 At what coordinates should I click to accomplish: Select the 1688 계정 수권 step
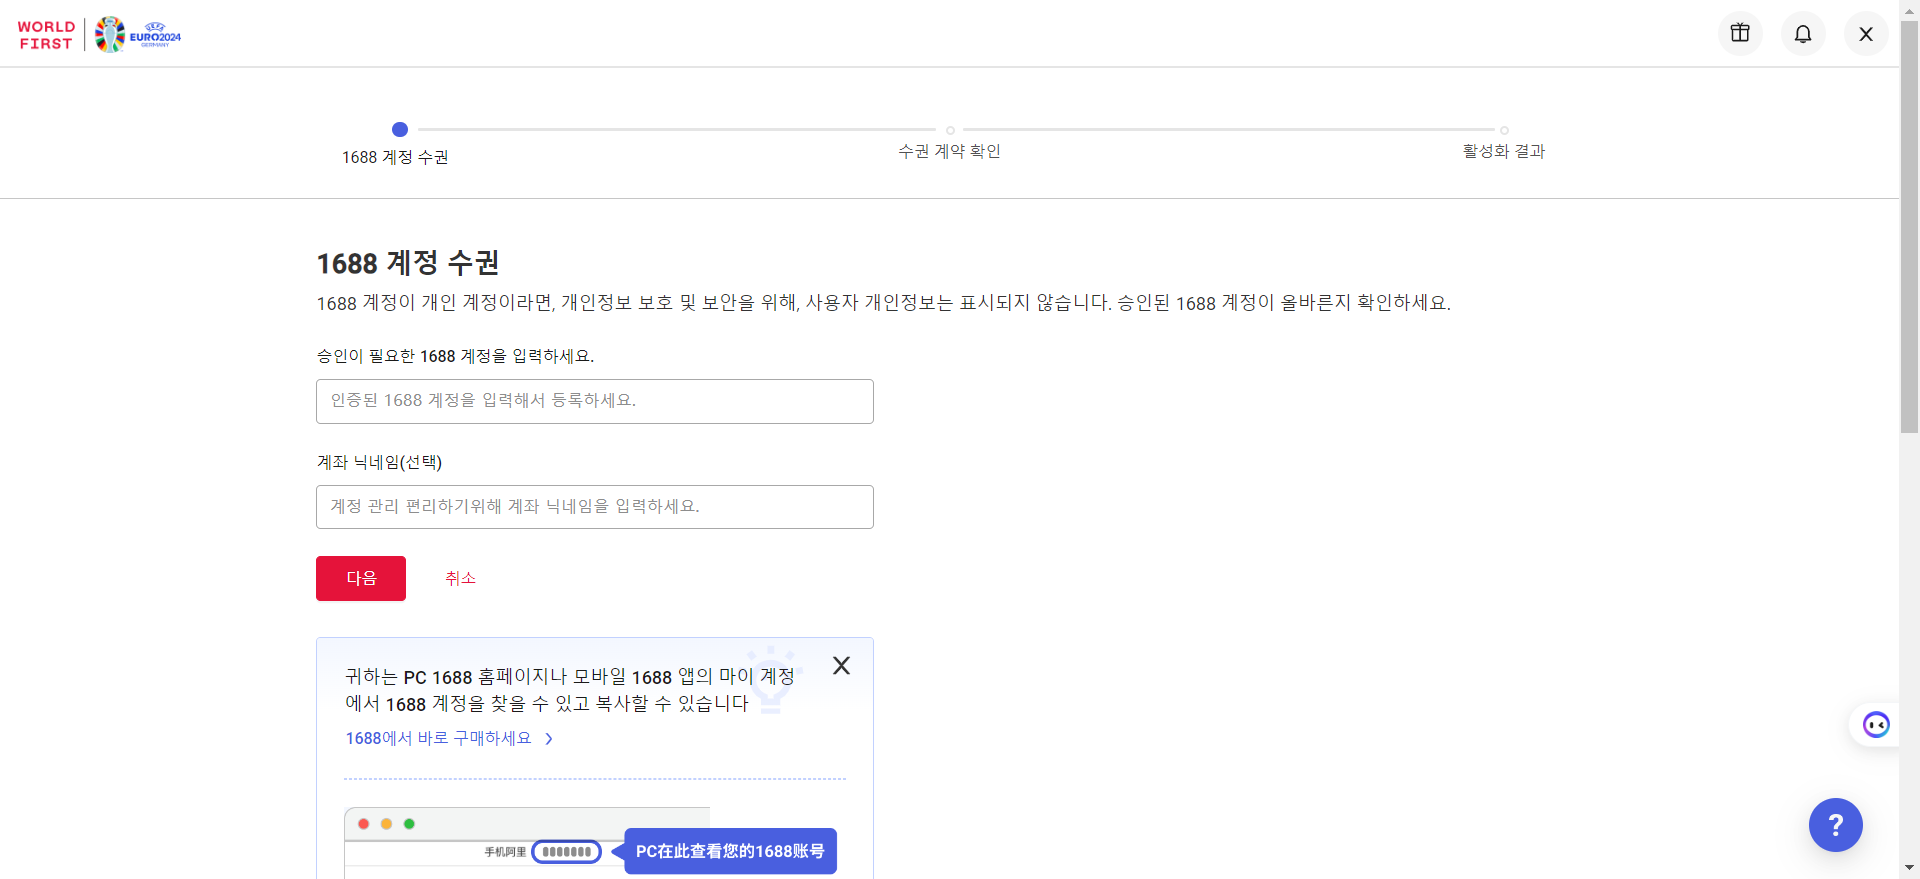tap(395, 157)
